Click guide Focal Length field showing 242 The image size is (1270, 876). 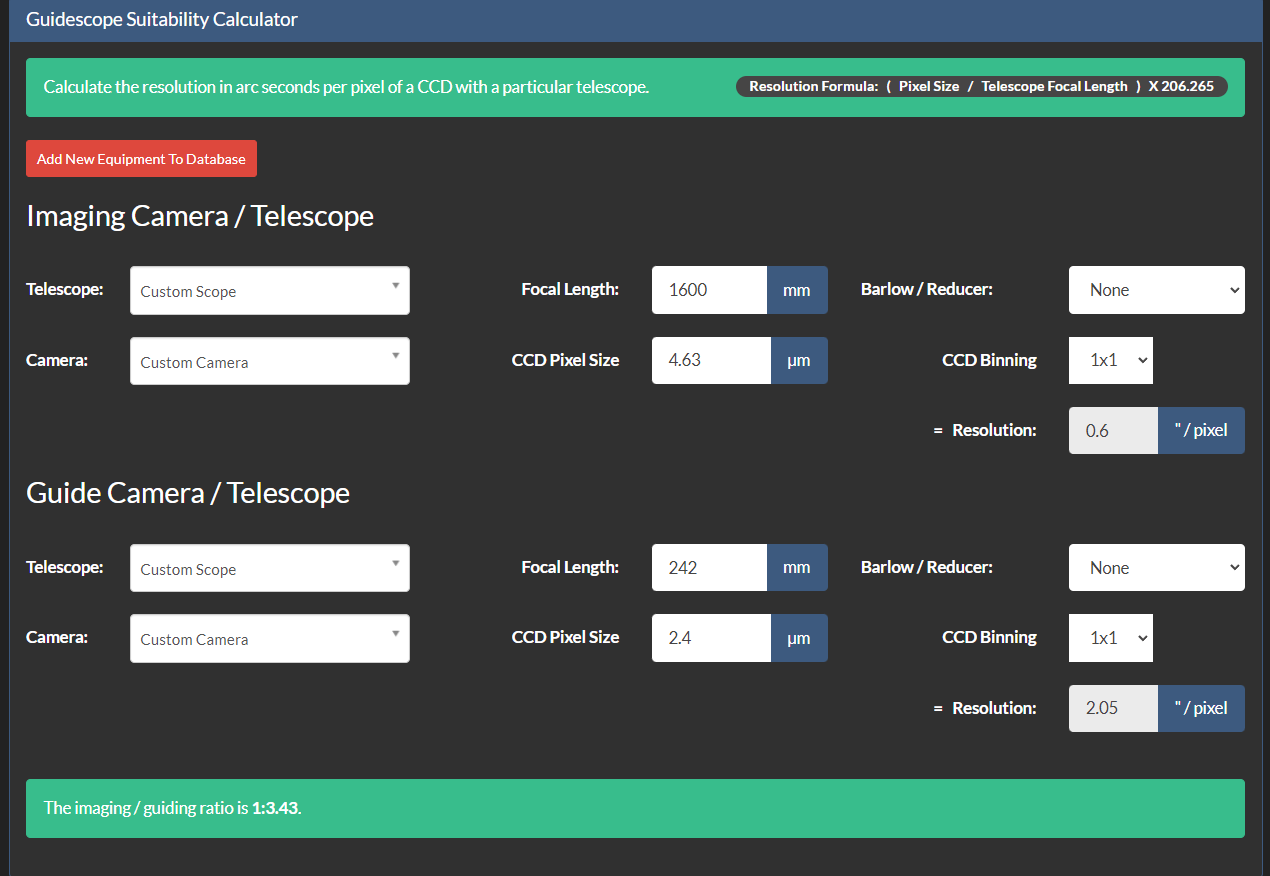tap(709, 568)
